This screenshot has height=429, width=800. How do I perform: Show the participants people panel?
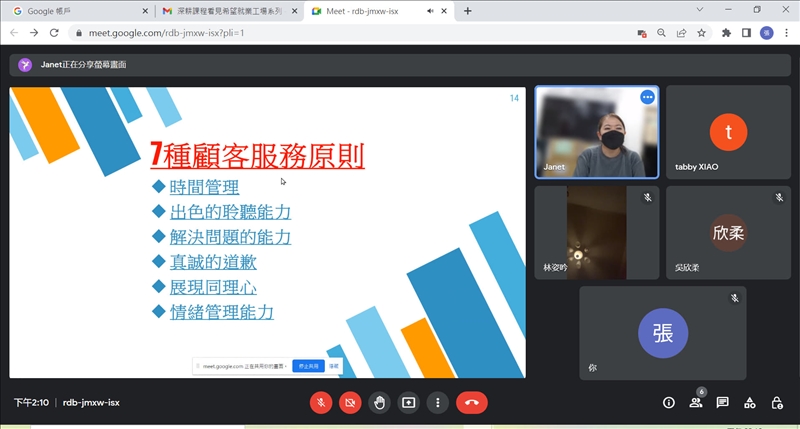[x=696, y=402]
